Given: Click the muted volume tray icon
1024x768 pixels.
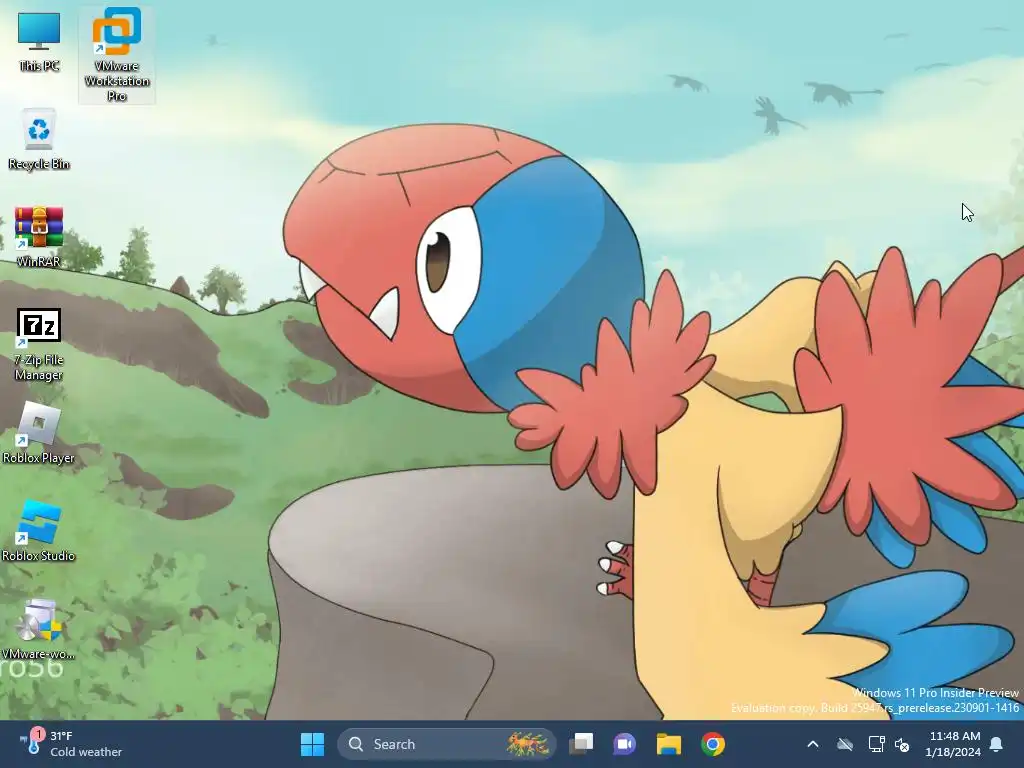Looking at the screenshot, I should 903,744.
